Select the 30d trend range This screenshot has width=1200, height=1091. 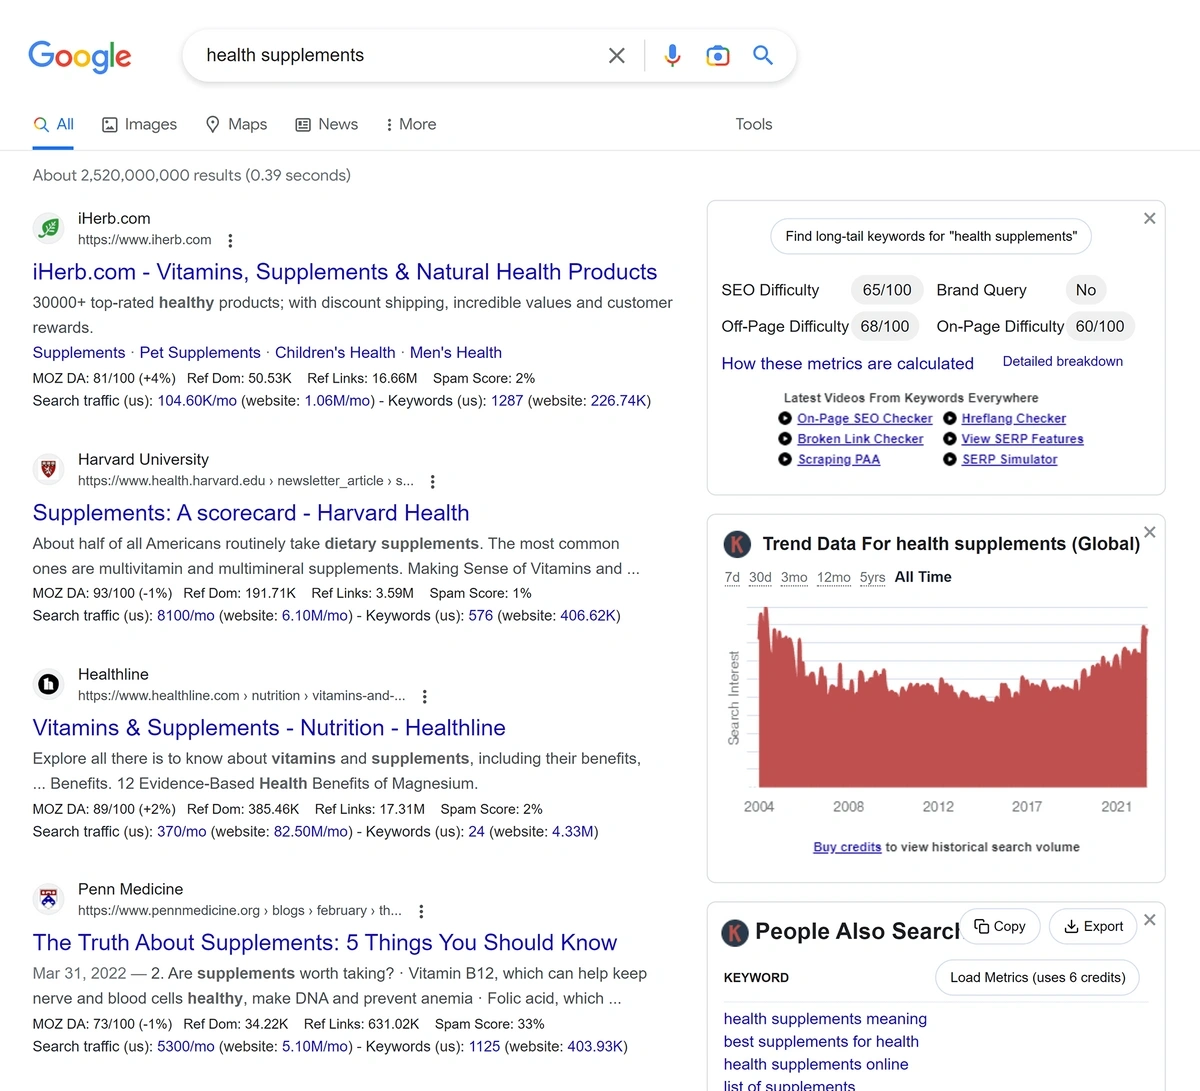coord(760,577)
